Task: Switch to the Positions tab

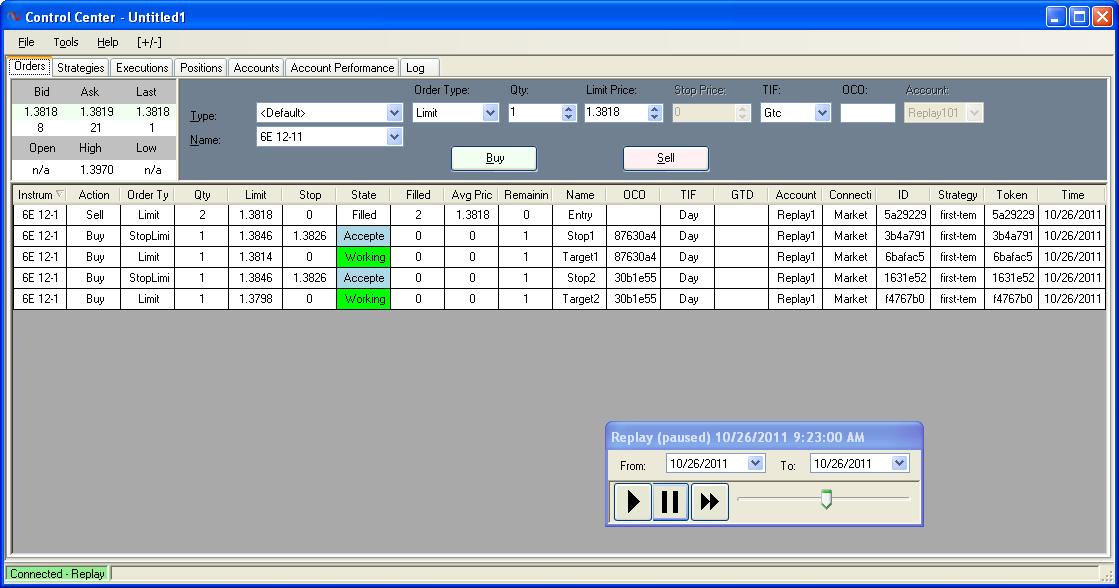Action: (201, 68)
